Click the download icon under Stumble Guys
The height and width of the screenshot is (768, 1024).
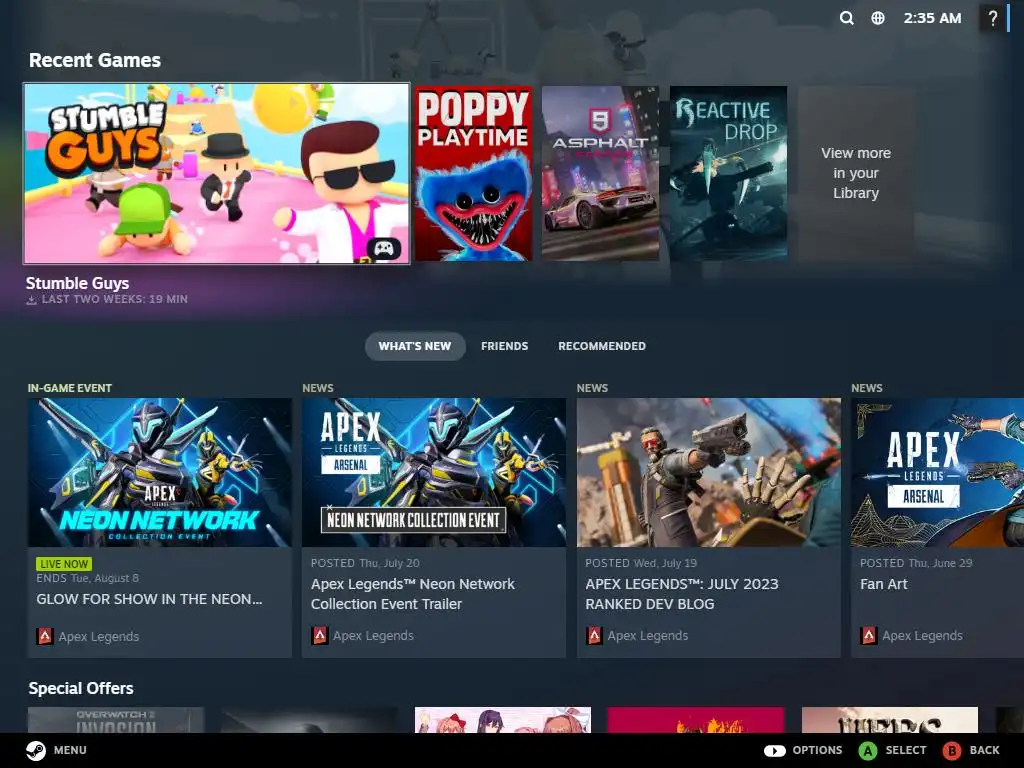click(31, 300)
